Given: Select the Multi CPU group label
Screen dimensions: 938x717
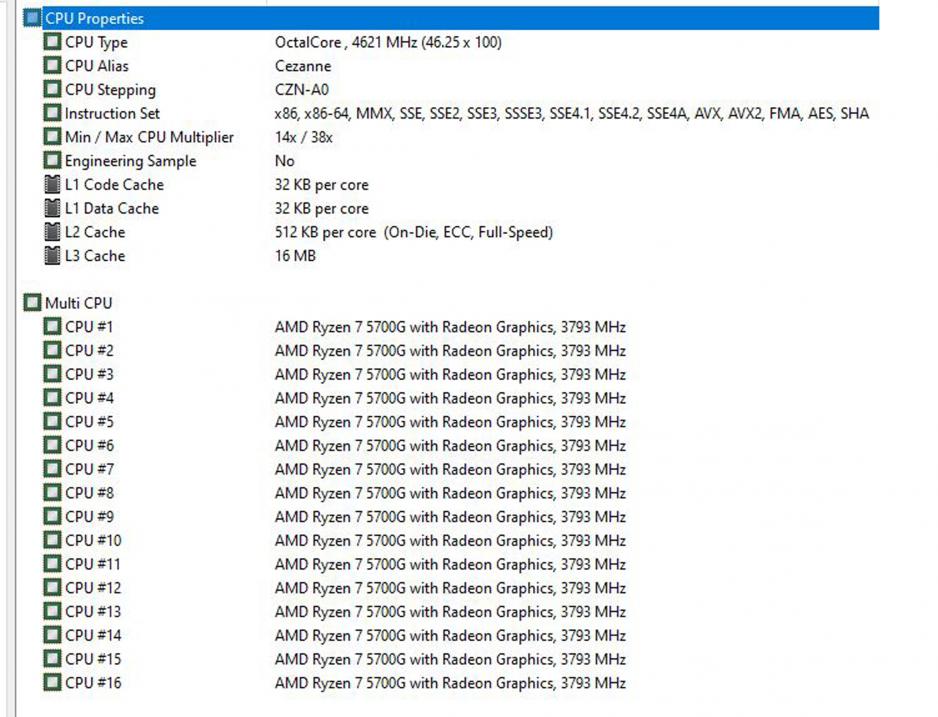Looking at the screenshot, I should coord(79,303).
